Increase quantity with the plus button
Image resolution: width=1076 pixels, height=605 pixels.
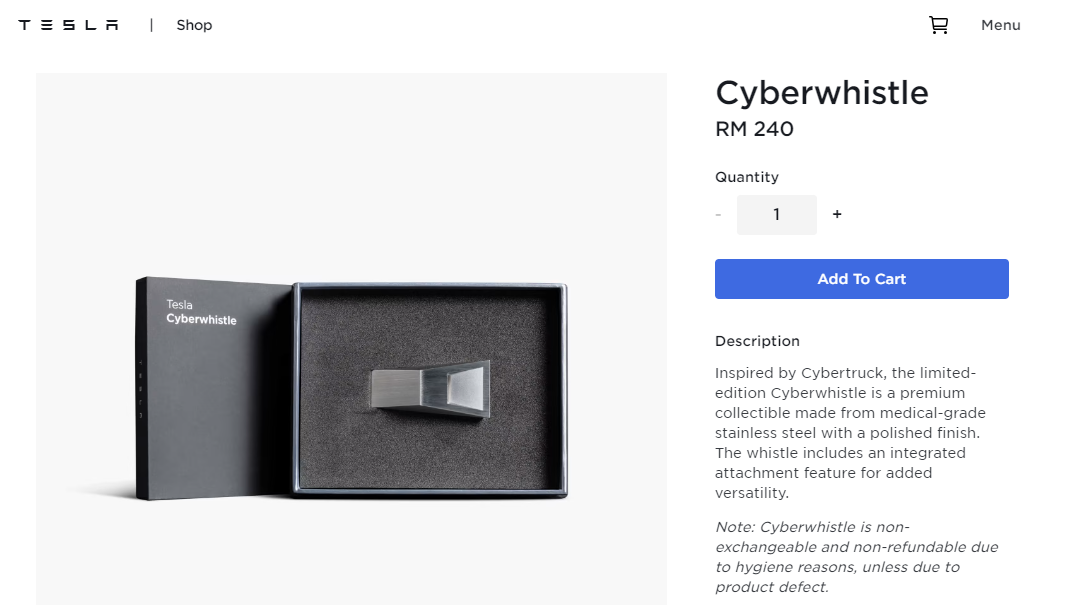point(837,215)
